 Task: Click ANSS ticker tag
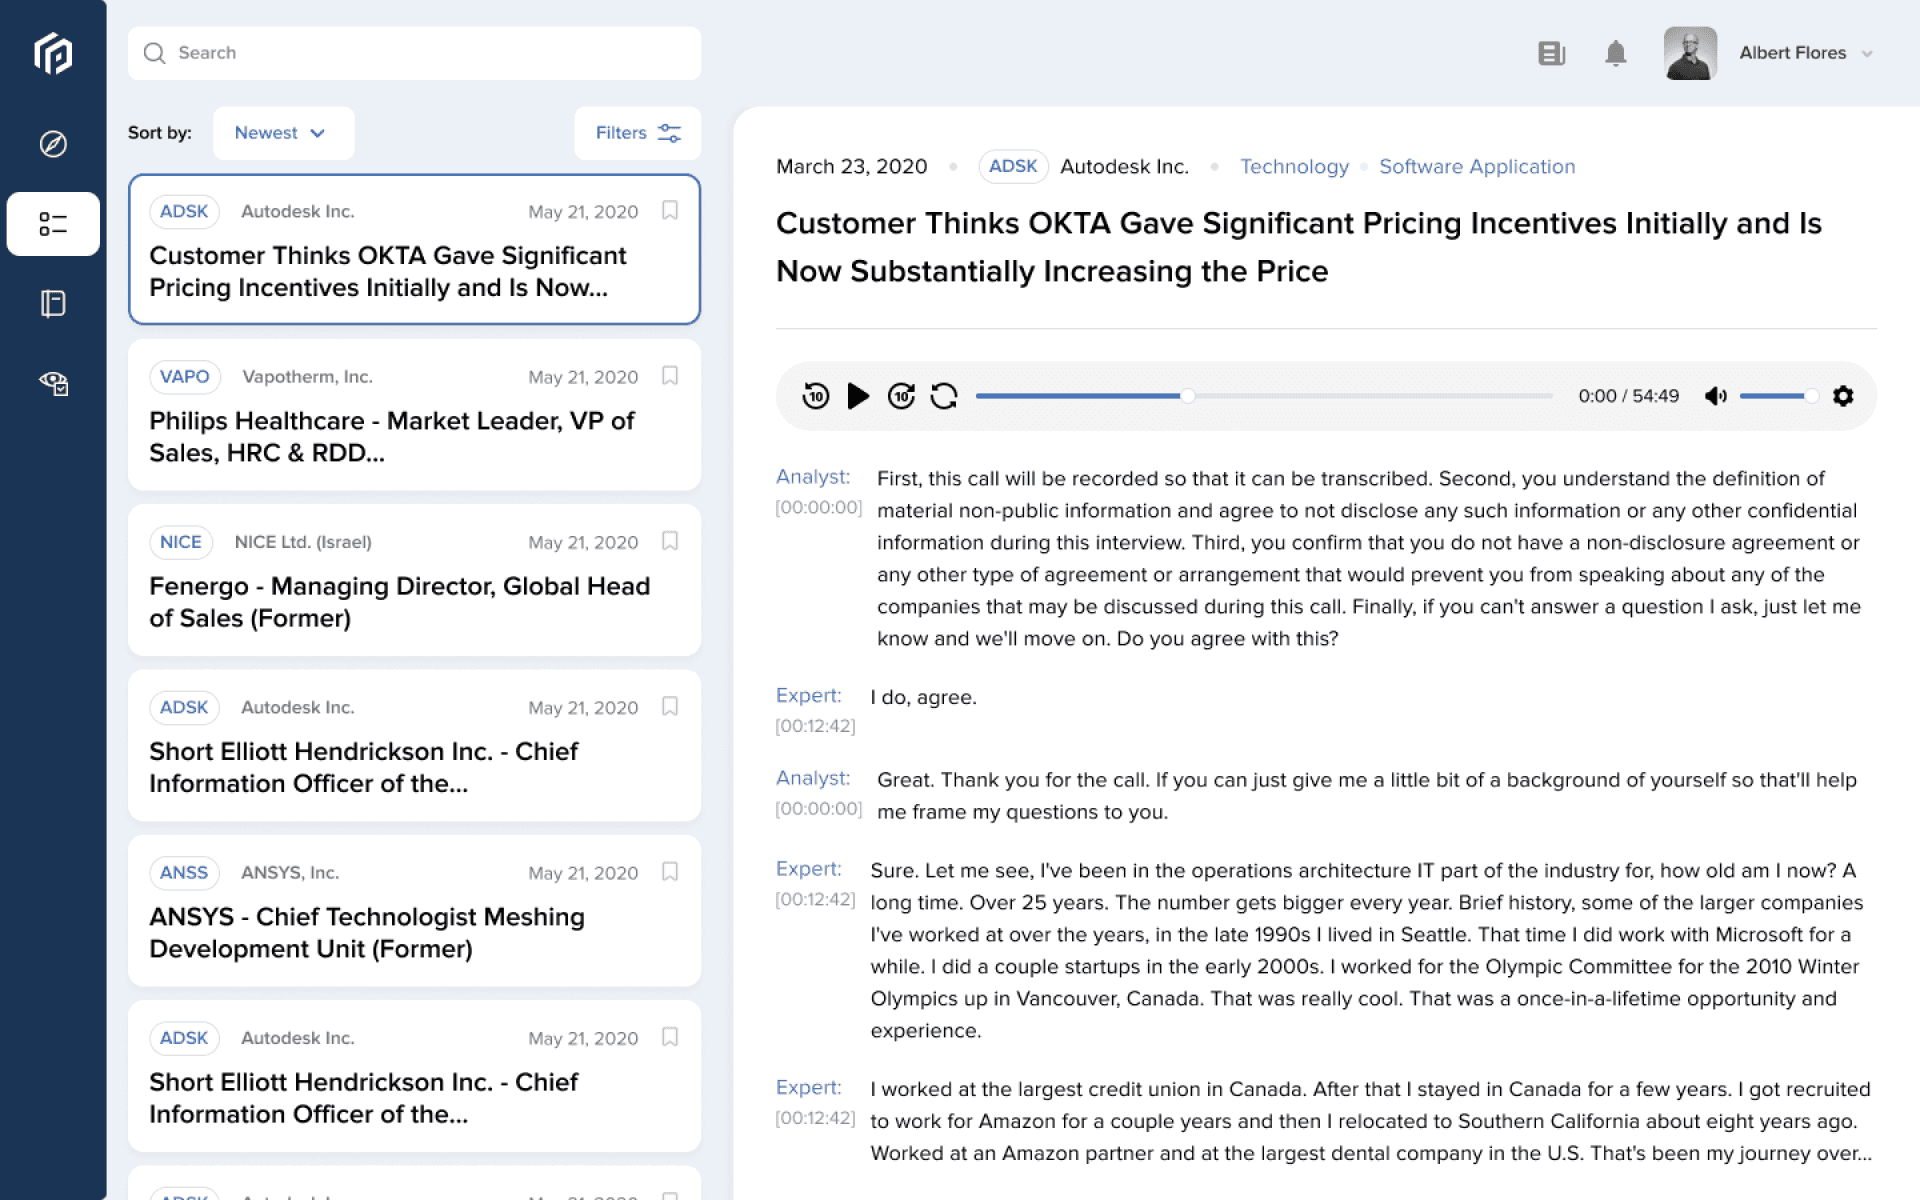184,873
